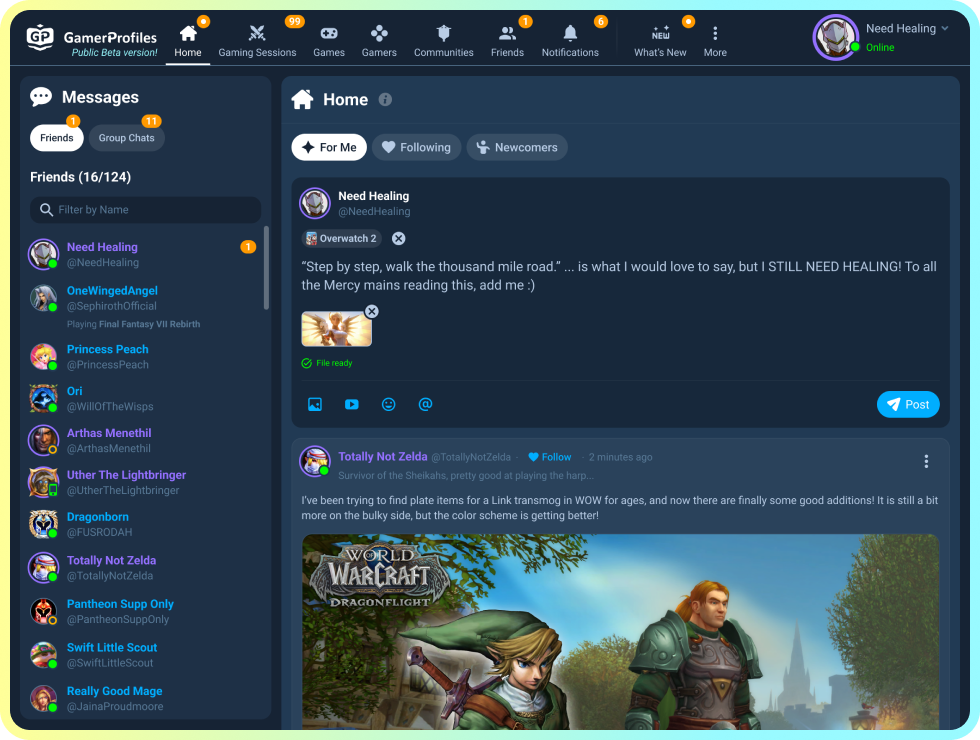Click Dragonborn's avatar in friends list
The width and height of the screenshot is (980, 740).
click(44, 524)
